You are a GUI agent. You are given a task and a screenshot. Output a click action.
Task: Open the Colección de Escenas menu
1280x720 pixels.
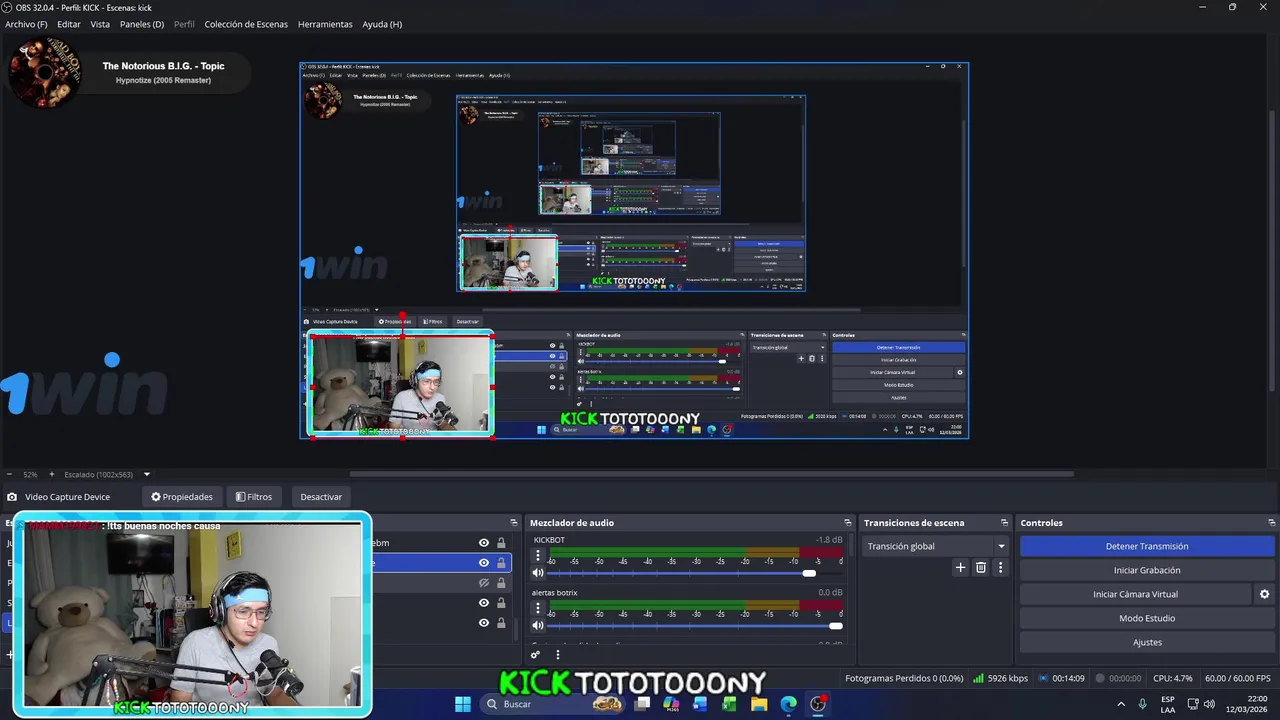tap(246, 24)
